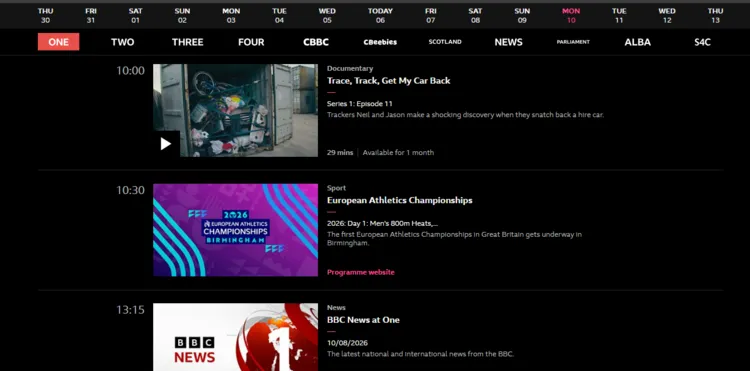
Task: Click Trackers Neil and Jason description
Action: 465,115
